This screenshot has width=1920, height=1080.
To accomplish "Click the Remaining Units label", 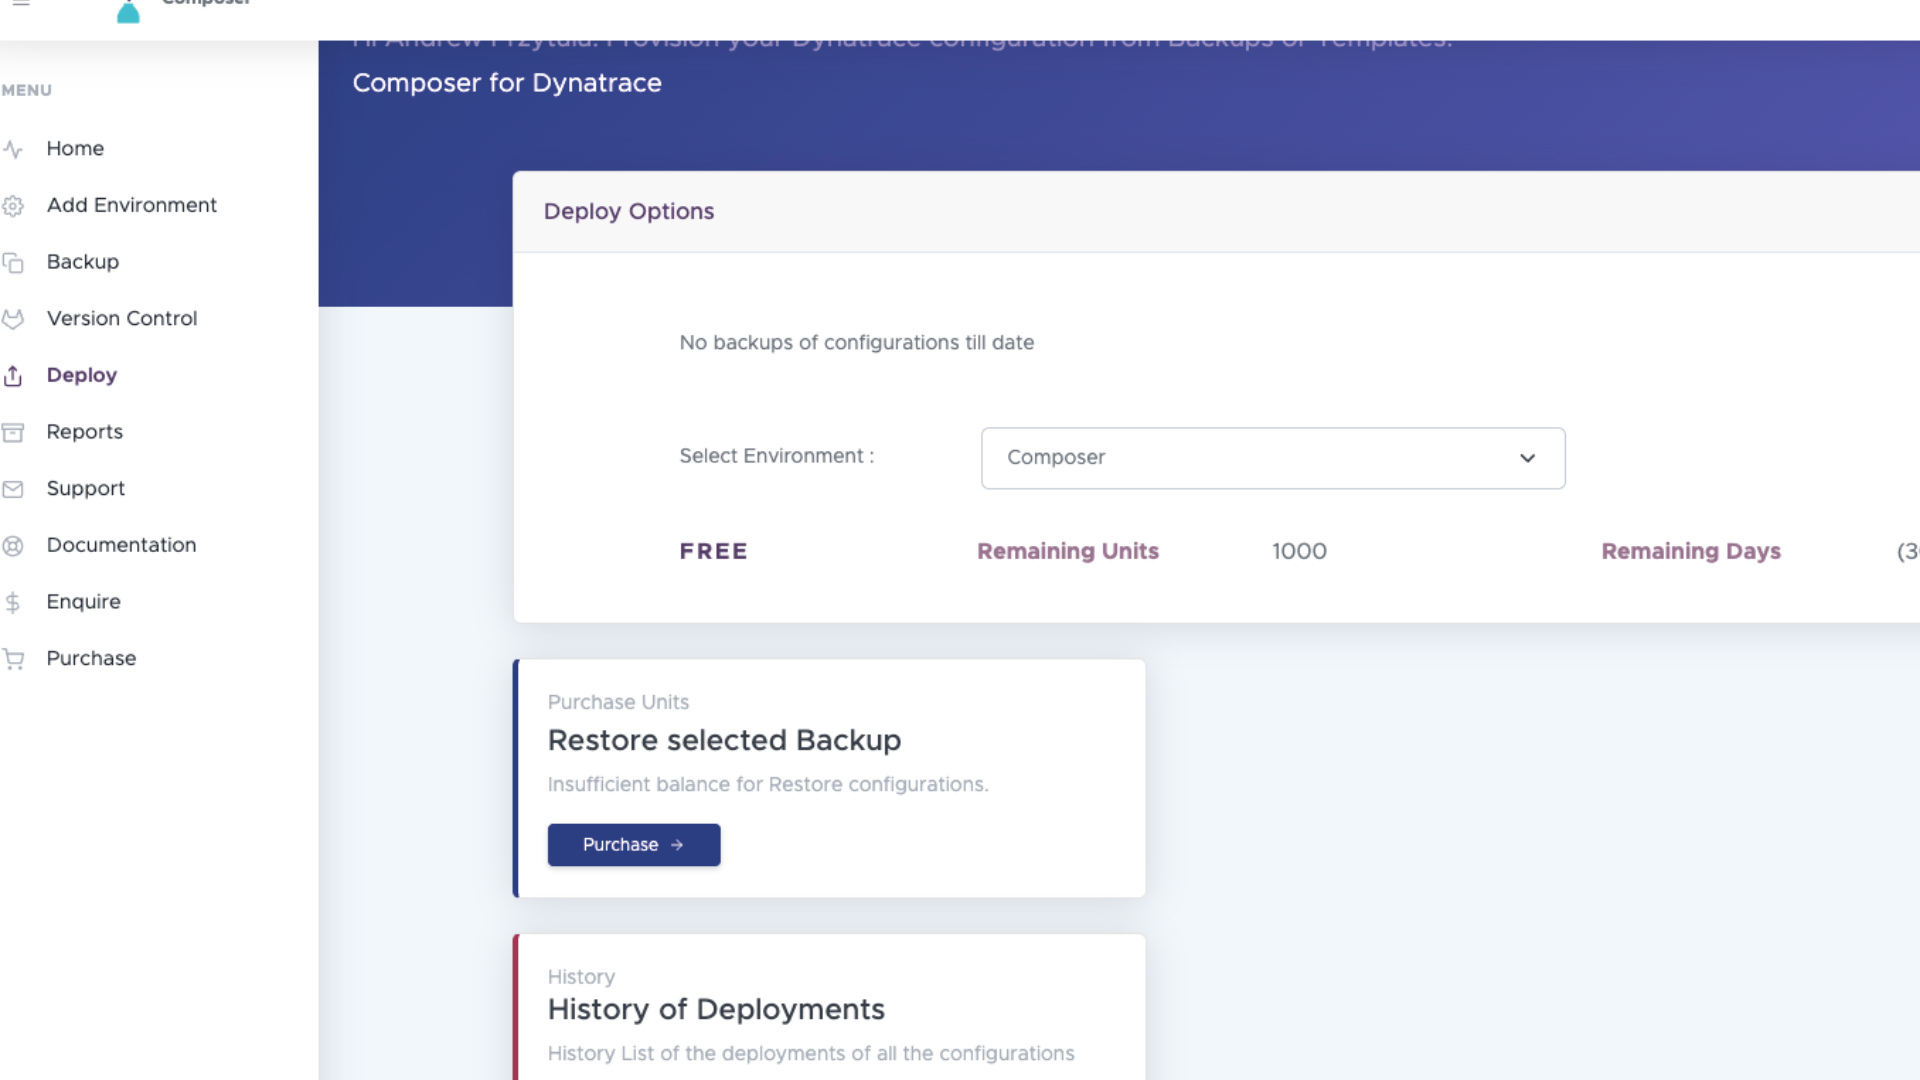I will pos(1068,551).
